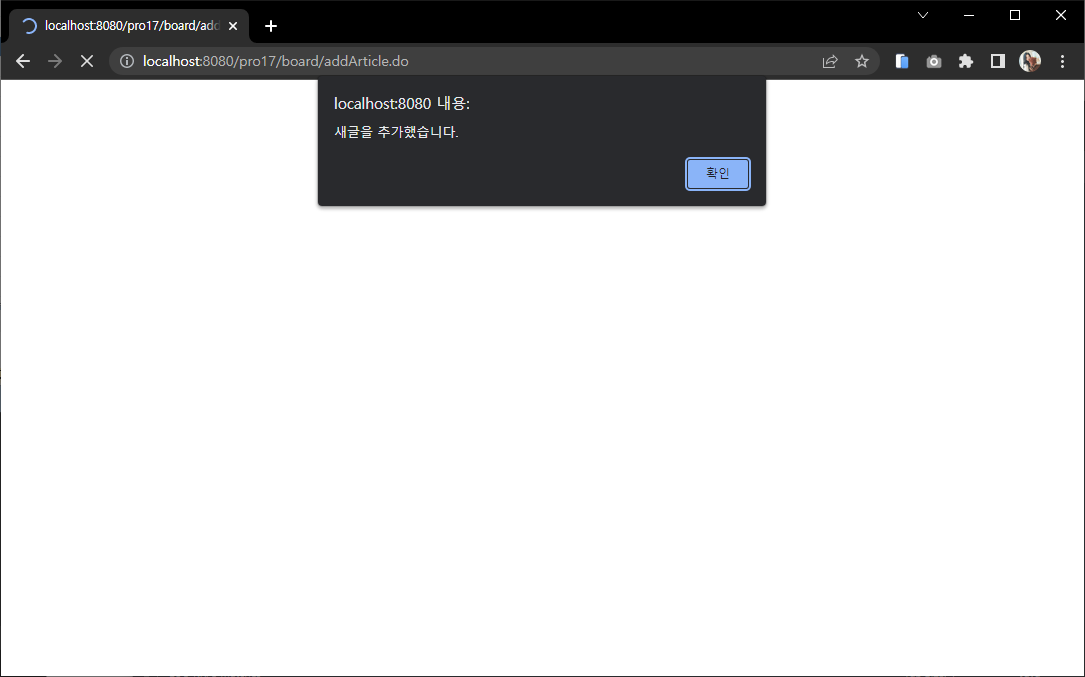Toggle the browser side panel
The image size is (1085, 677).
click(x=997, y=62)
